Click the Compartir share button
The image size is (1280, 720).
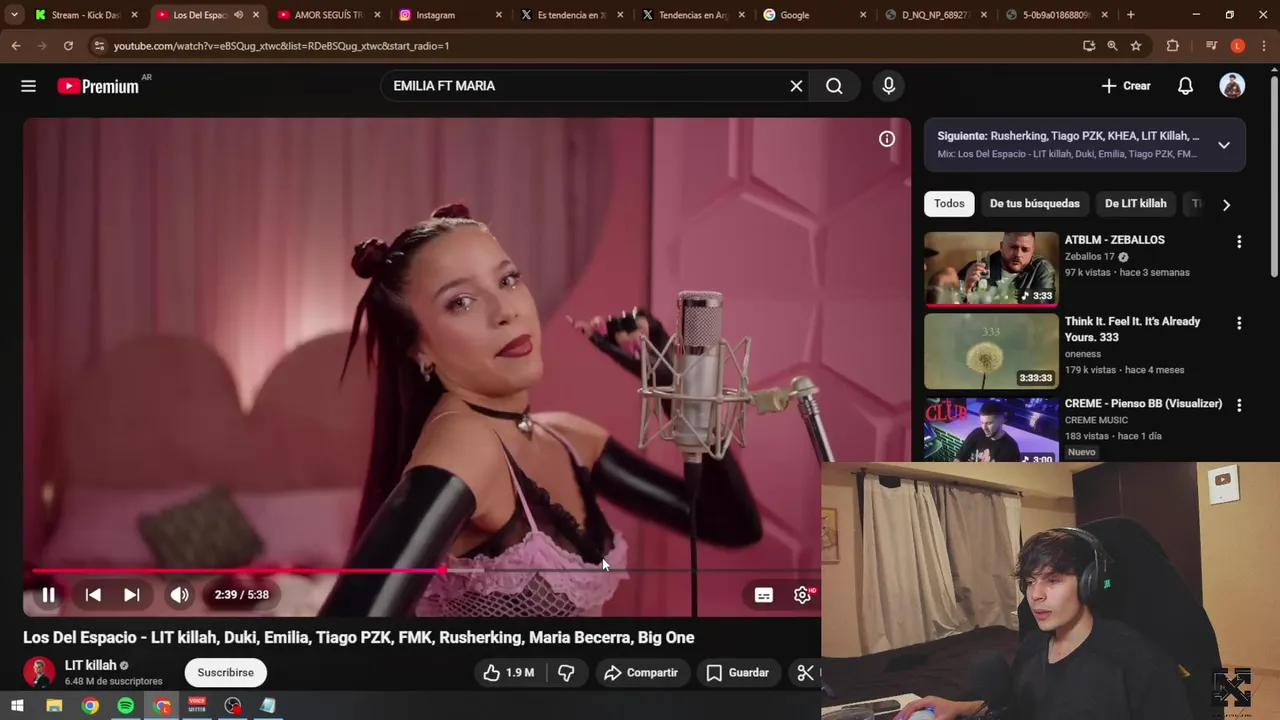tap(641, 673)
